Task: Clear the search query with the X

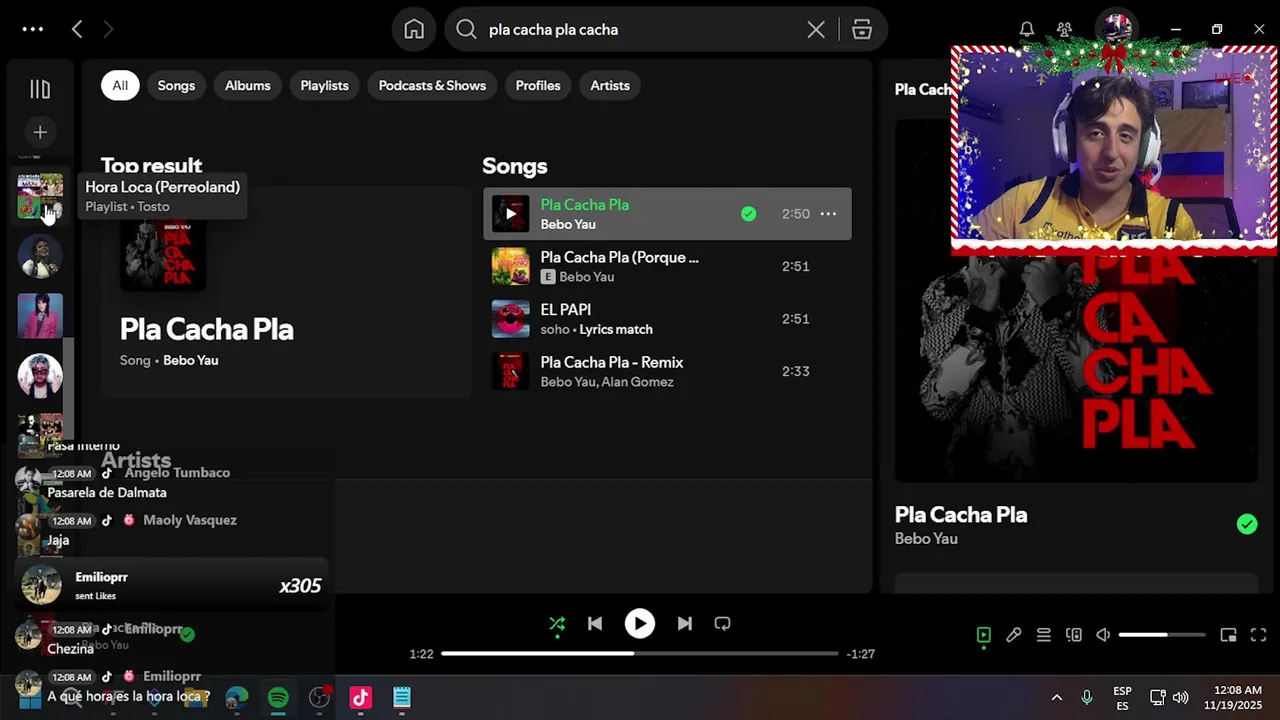Action: (x=816, y=29)
